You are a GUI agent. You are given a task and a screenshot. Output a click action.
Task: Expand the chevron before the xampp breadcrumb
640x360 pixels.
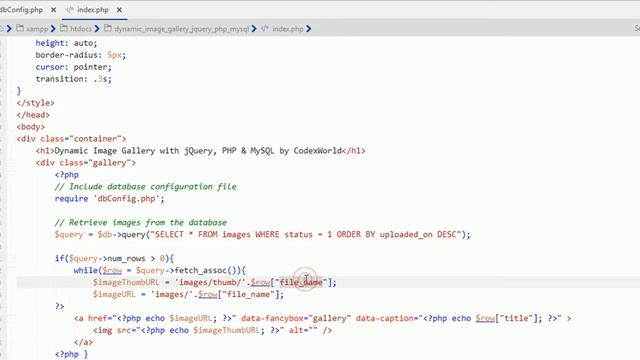pyautogui.click(x=9, y=29)
